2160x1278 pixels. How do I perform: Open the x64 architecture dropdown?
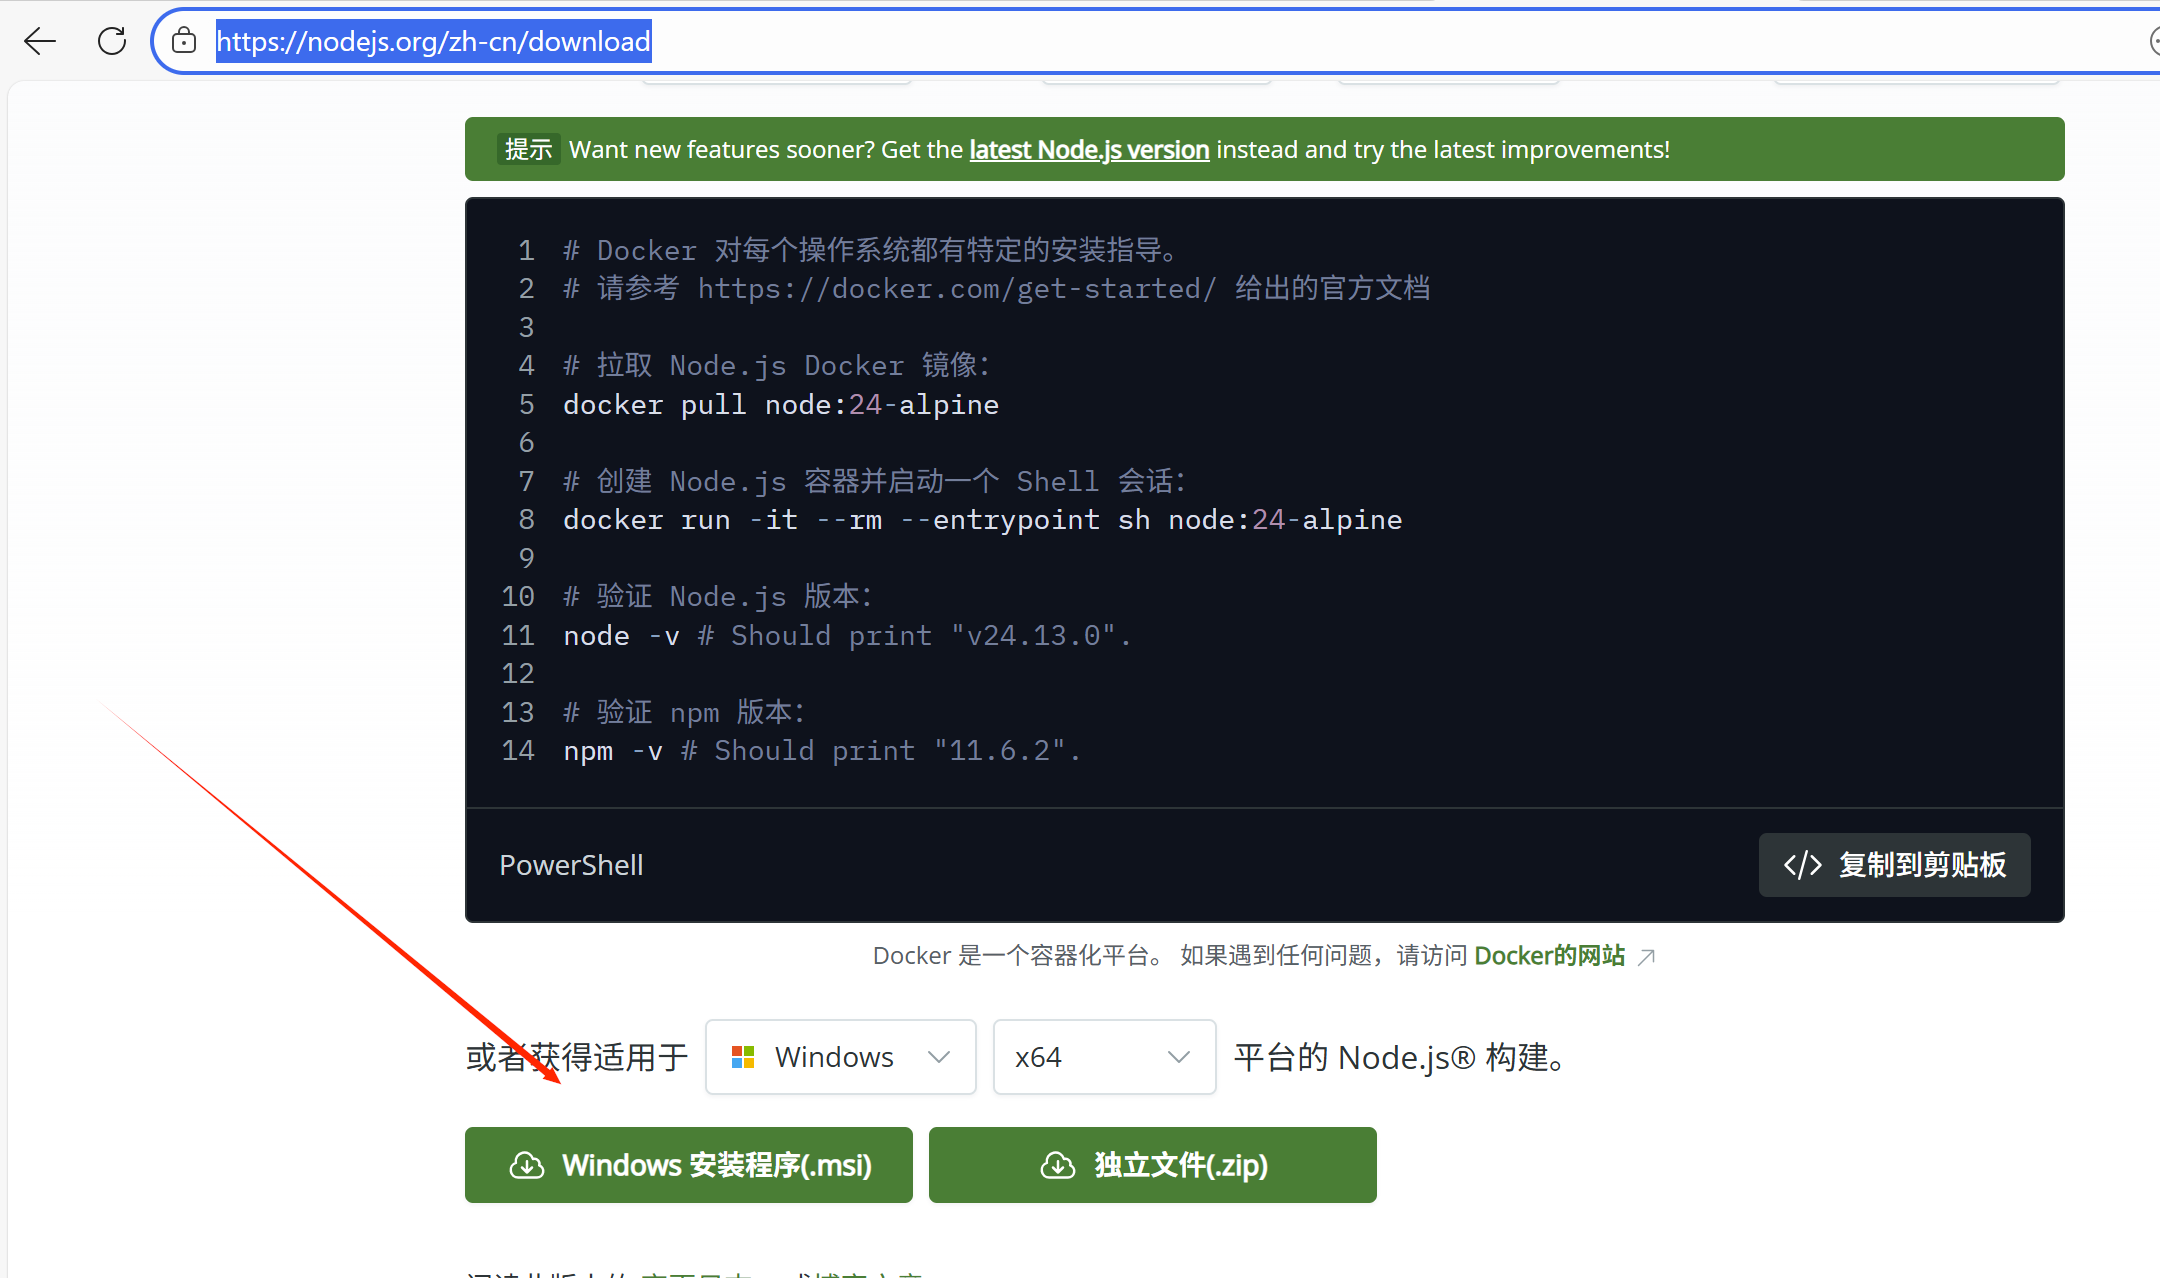pyautogui.click(x=1104, y=1057)
